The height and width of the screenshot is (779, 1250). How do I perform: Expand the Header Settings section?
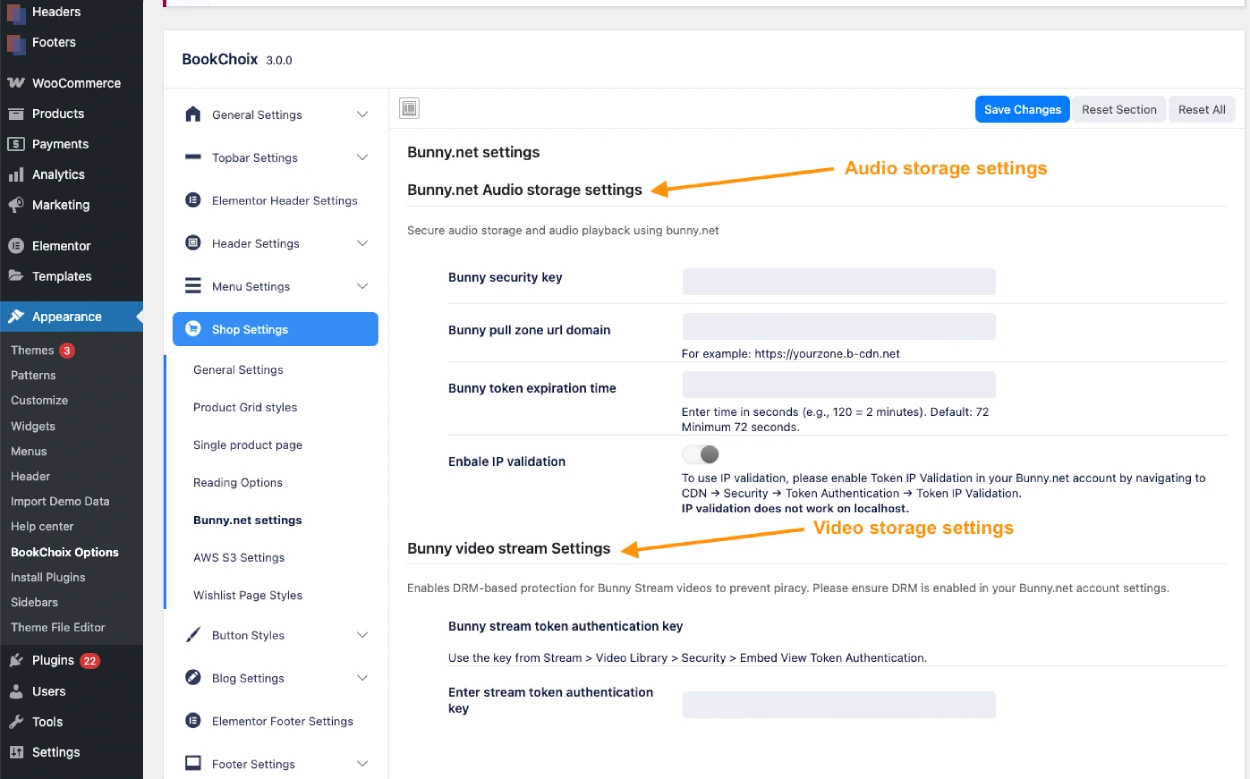[361, 243]
